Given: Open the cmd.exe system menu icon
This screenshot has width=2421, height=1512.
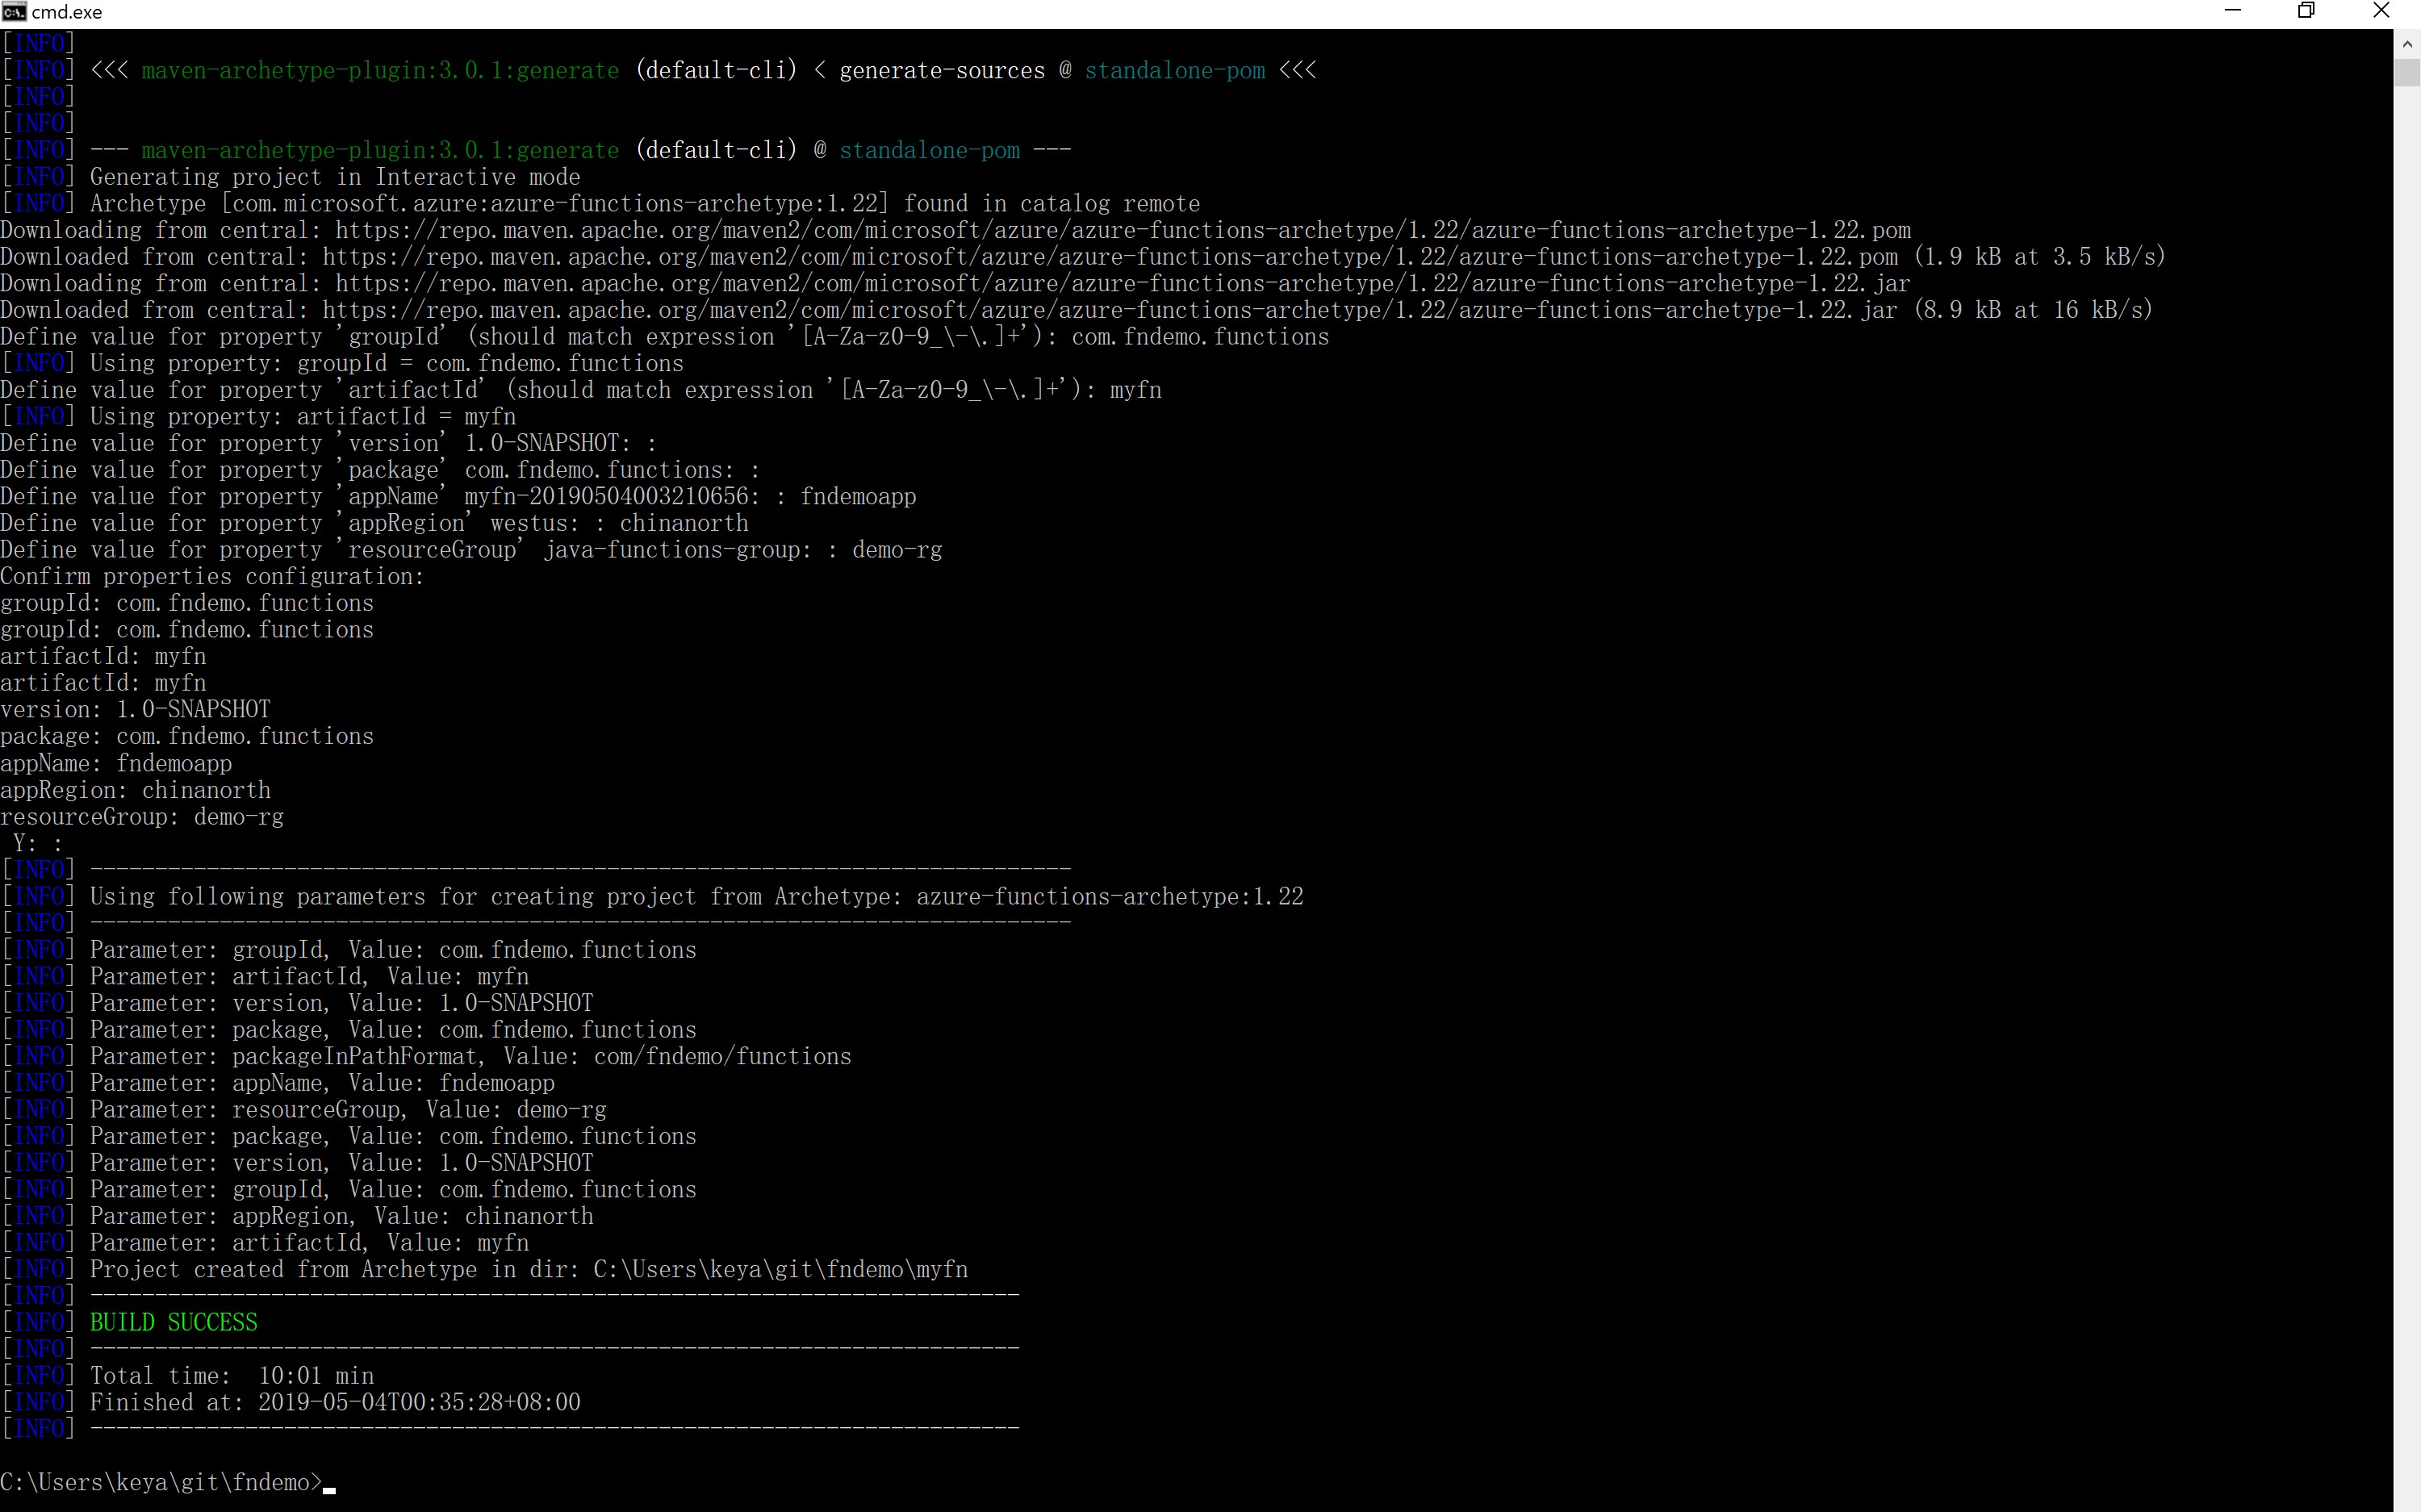Looking at the screenshot, I should point(13,12).
